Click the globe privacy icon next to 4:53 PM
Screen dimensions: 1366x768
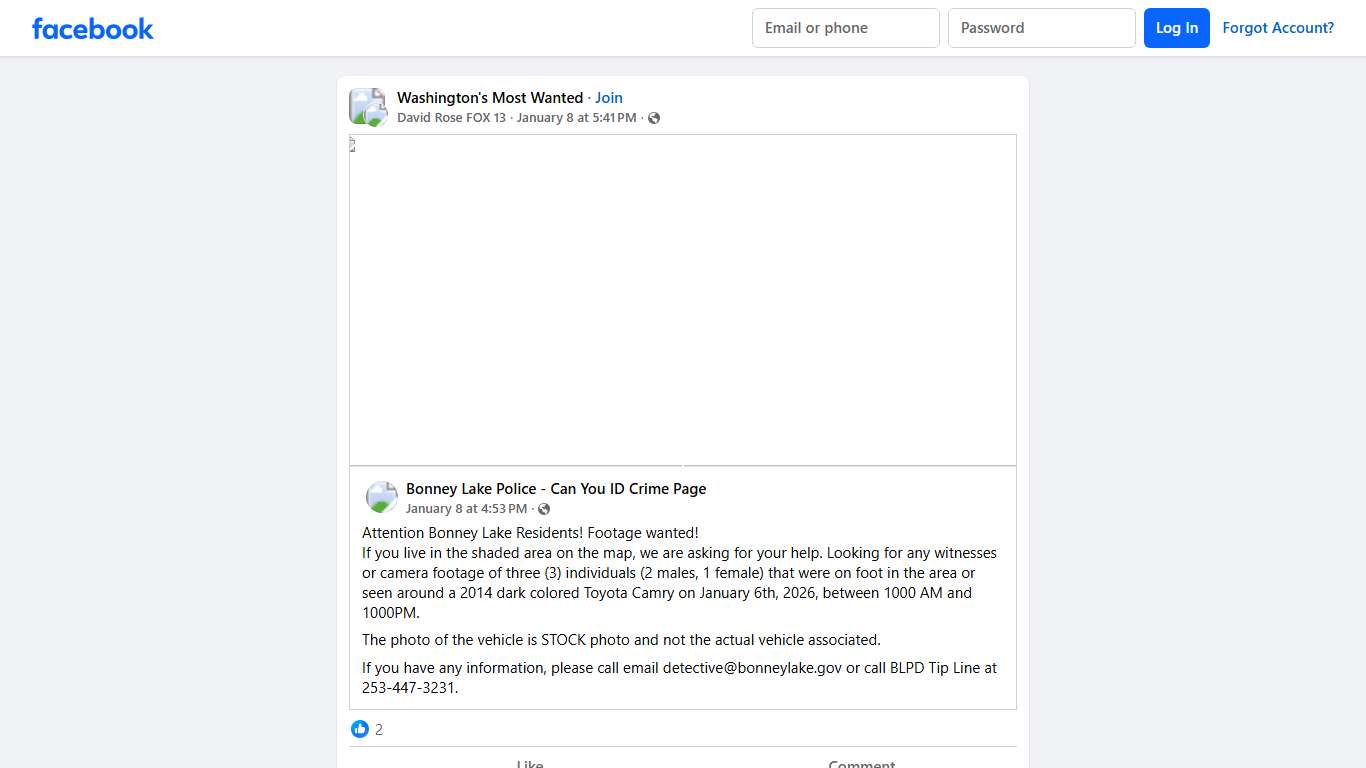tap(544, 508)
